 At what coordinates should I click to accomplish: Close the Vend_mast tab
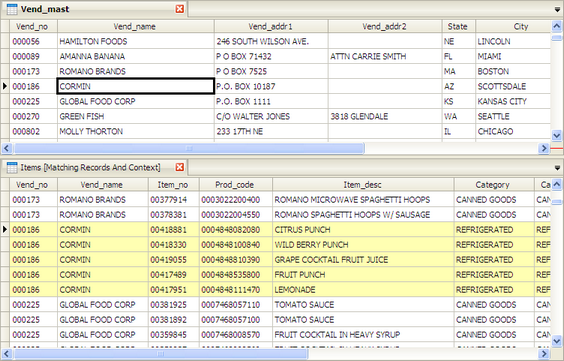pos(180,9)
